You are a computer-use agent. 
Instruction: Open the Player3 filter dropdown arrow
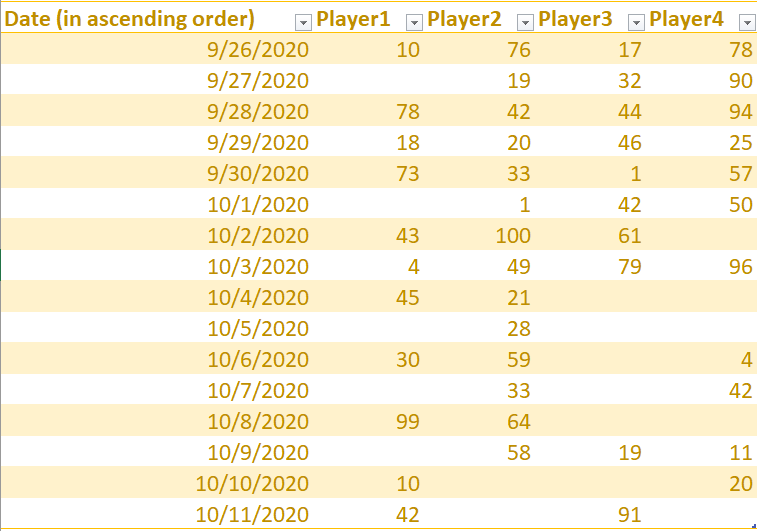(636, 21)
